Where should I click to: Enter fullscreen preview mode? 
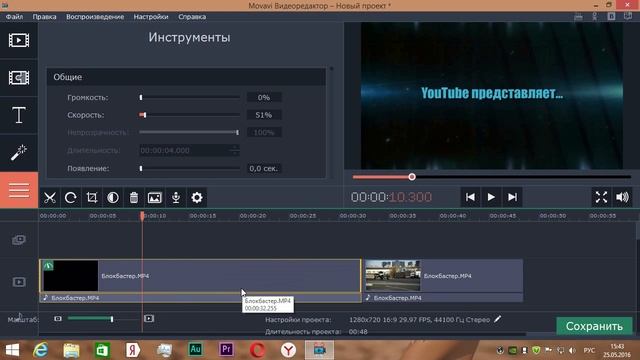[601, 197]
